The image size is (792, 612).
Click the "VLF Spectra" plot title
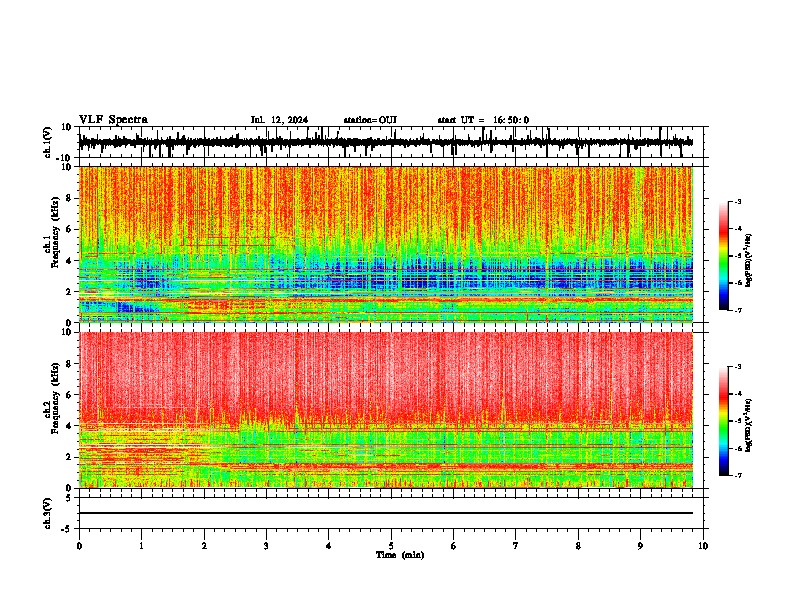(x=114, y=120)
